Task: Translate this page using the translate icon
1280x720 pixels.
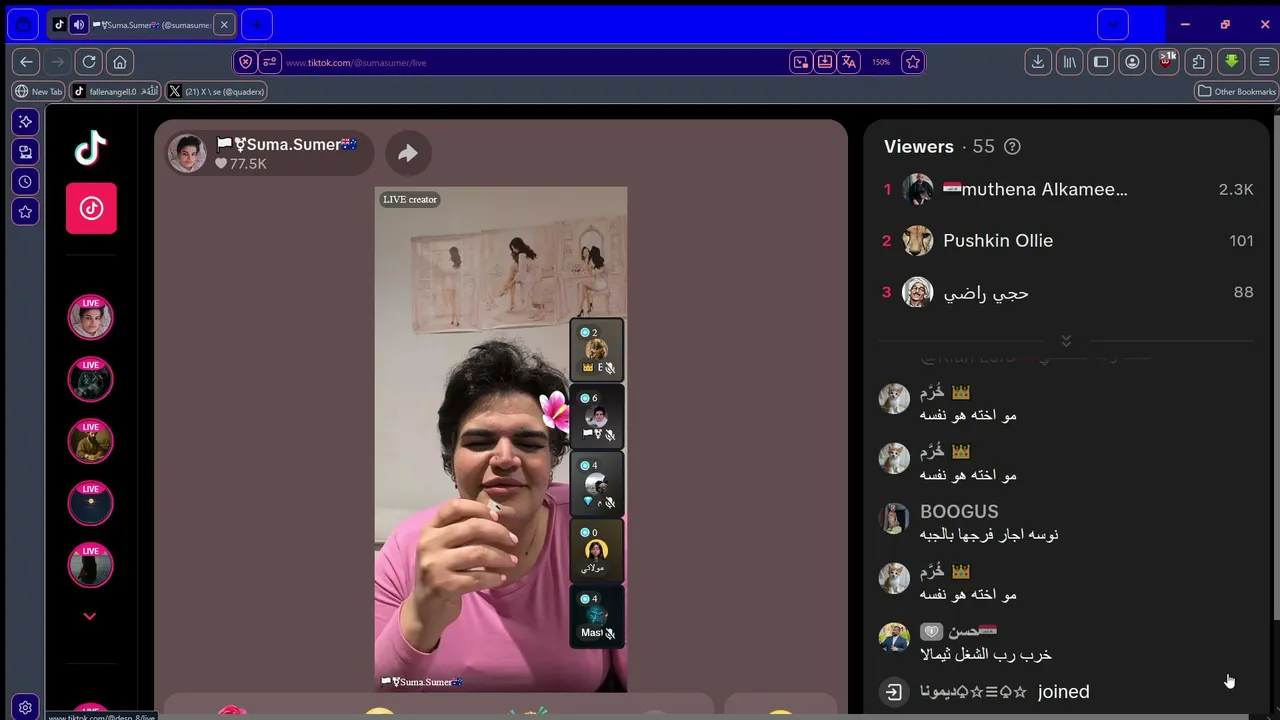Action: click(x=849, y=62)
